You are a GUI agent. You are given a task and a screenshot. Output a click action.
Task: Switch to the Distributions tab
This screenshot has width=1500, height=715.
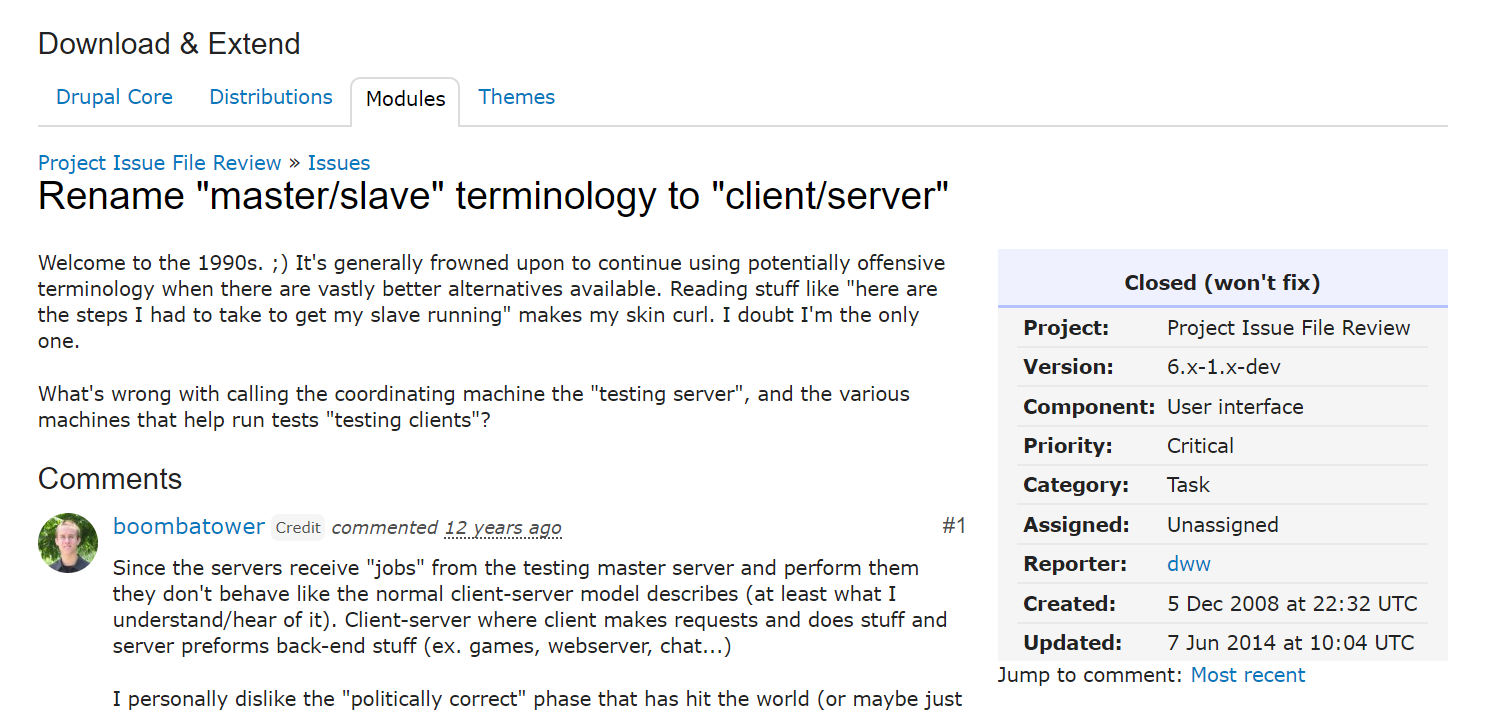pos(271,97)
